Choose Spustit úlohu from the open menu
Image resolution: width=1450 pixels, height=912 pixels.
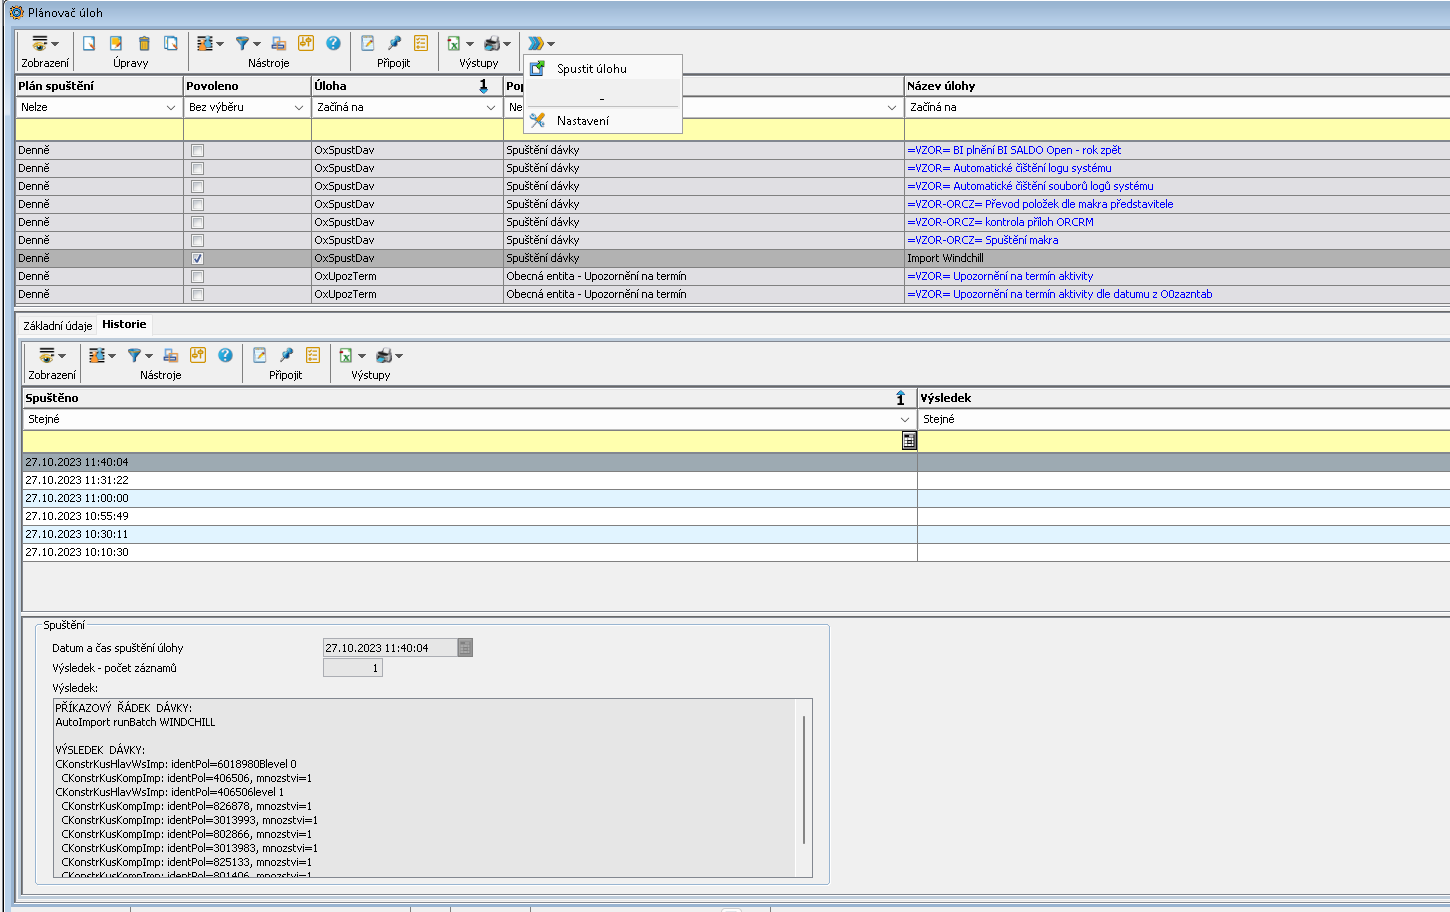tap(591, 69)
